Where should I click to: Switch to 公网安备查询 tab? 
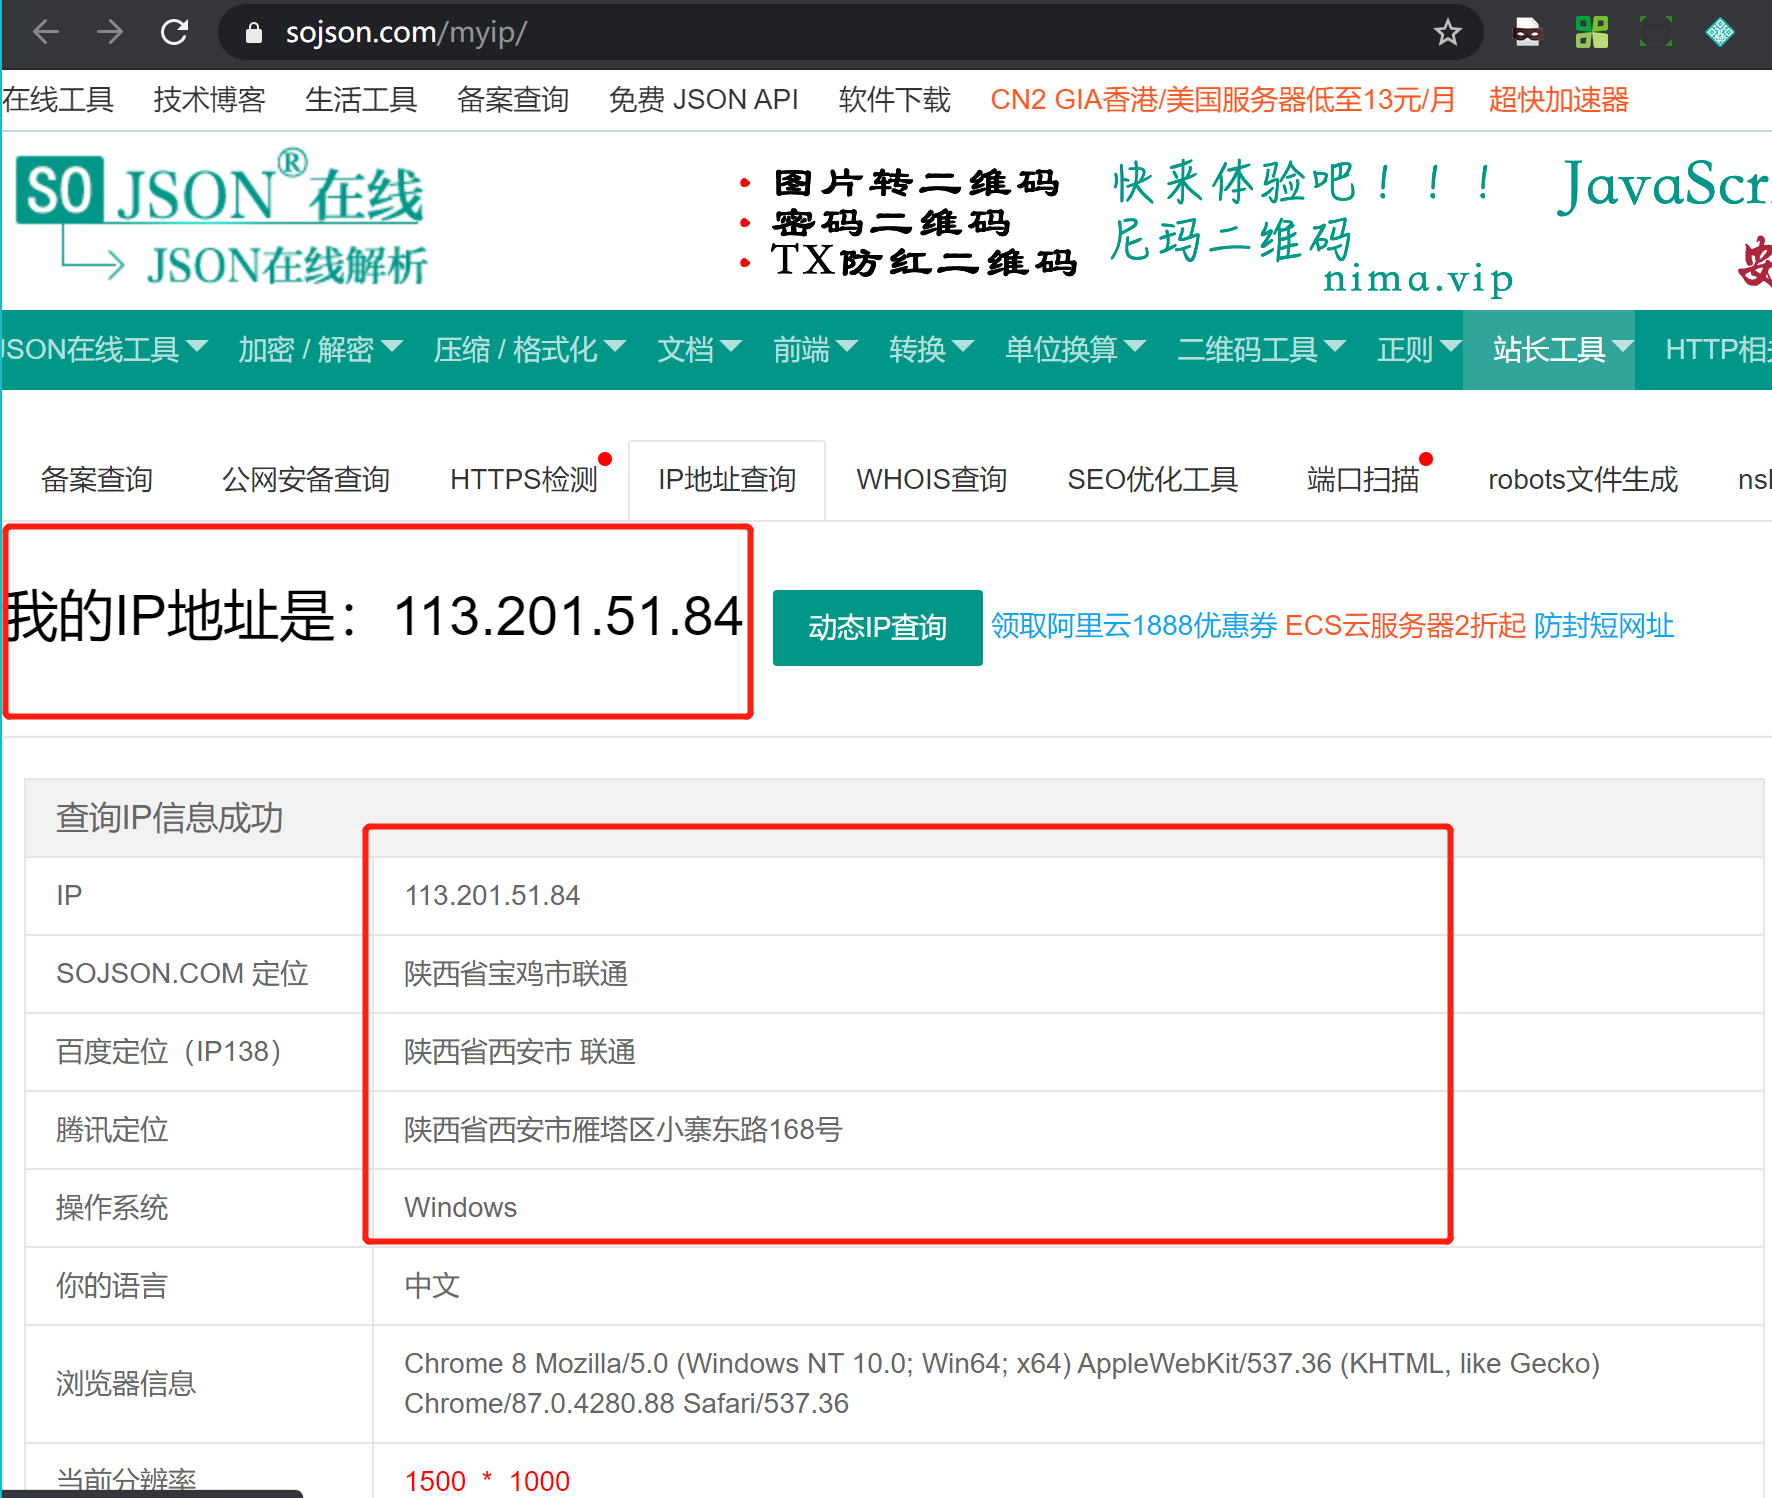tap(305, 480)
